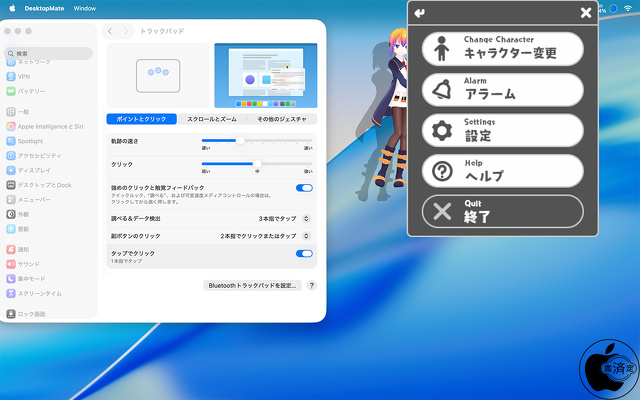Adjust the クリック pressure slider

257,164
